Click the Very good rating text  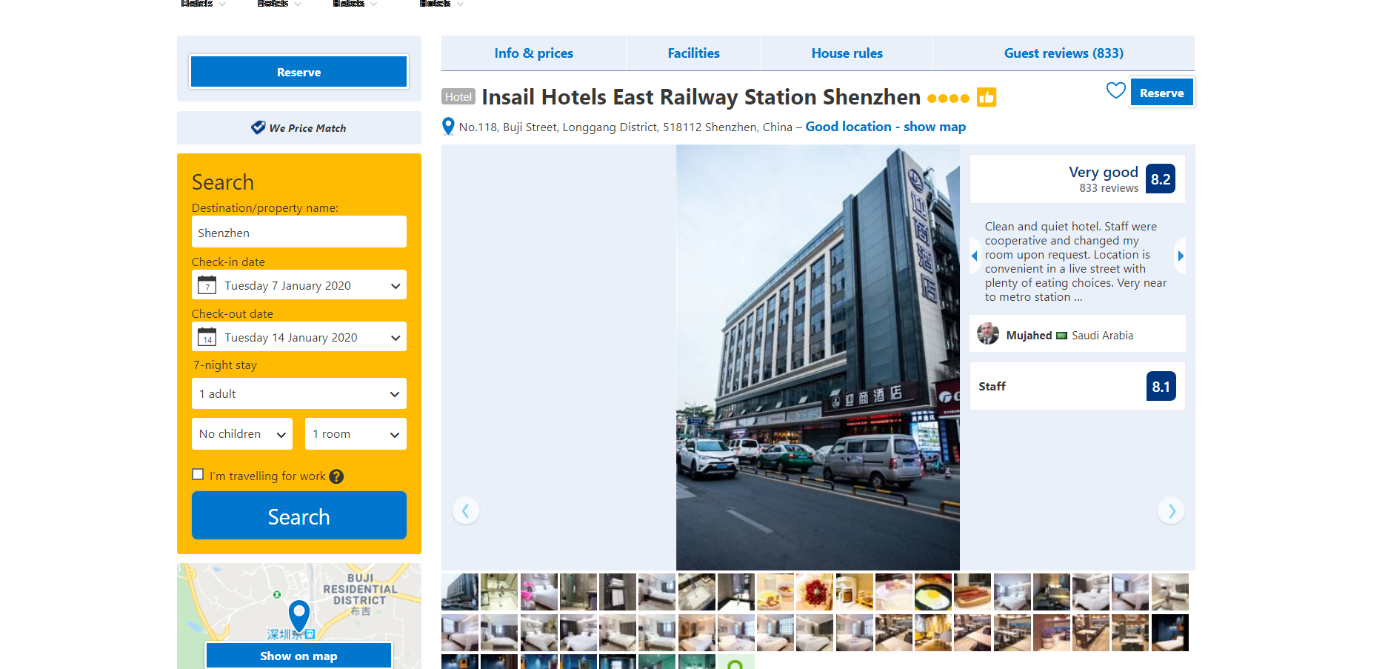(1104, 172)
